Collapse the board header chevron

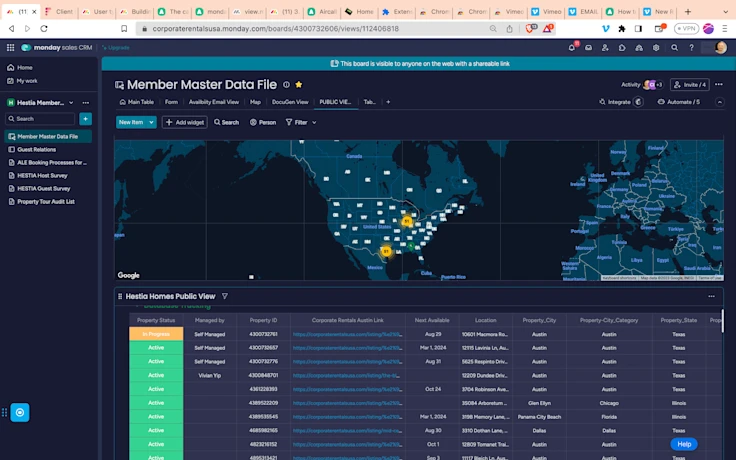(x=720, y=102)
